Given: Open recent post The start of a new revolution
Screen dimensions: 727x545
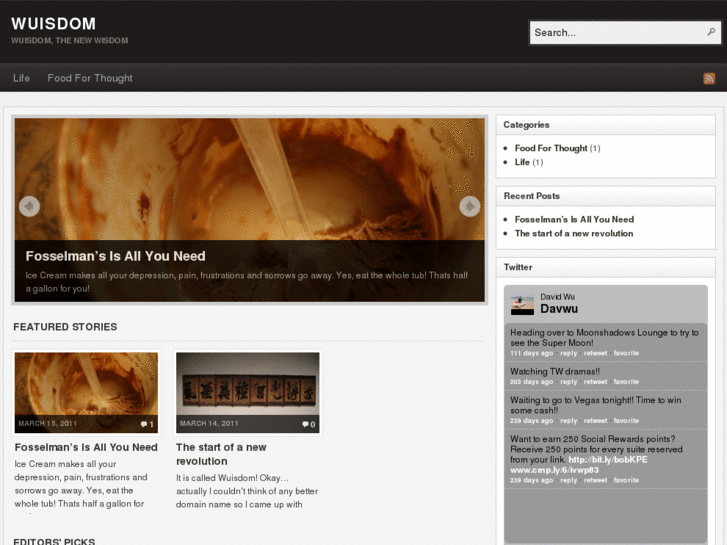Looking at the screenshot, I should point(574,233).
